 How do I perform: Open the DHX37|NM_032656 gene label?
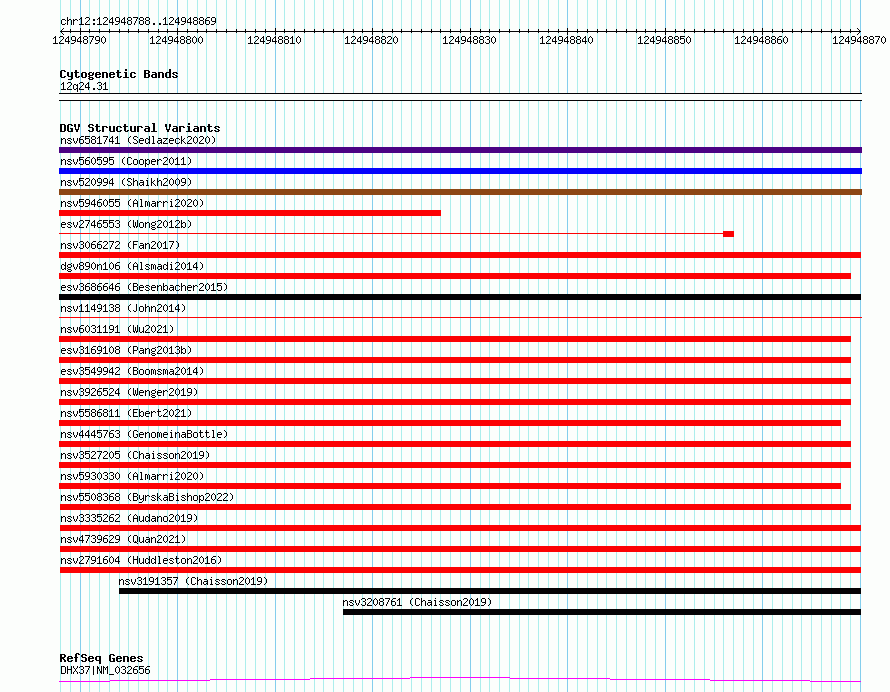[x=105, y=670]
